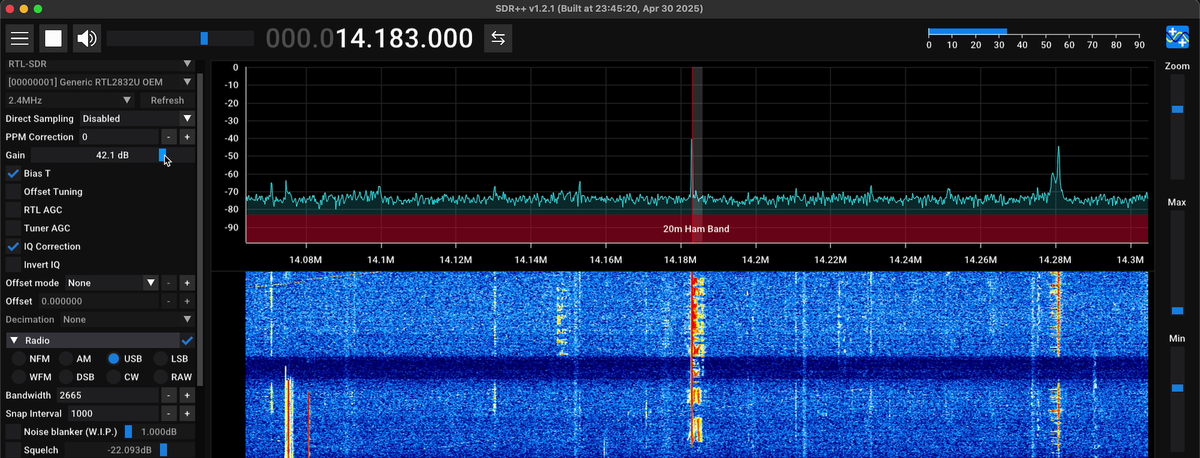The width and height of the screenshot is (1200, 458).
Task: Decrease Bandwidth with minus button
Action: (168, 395)
